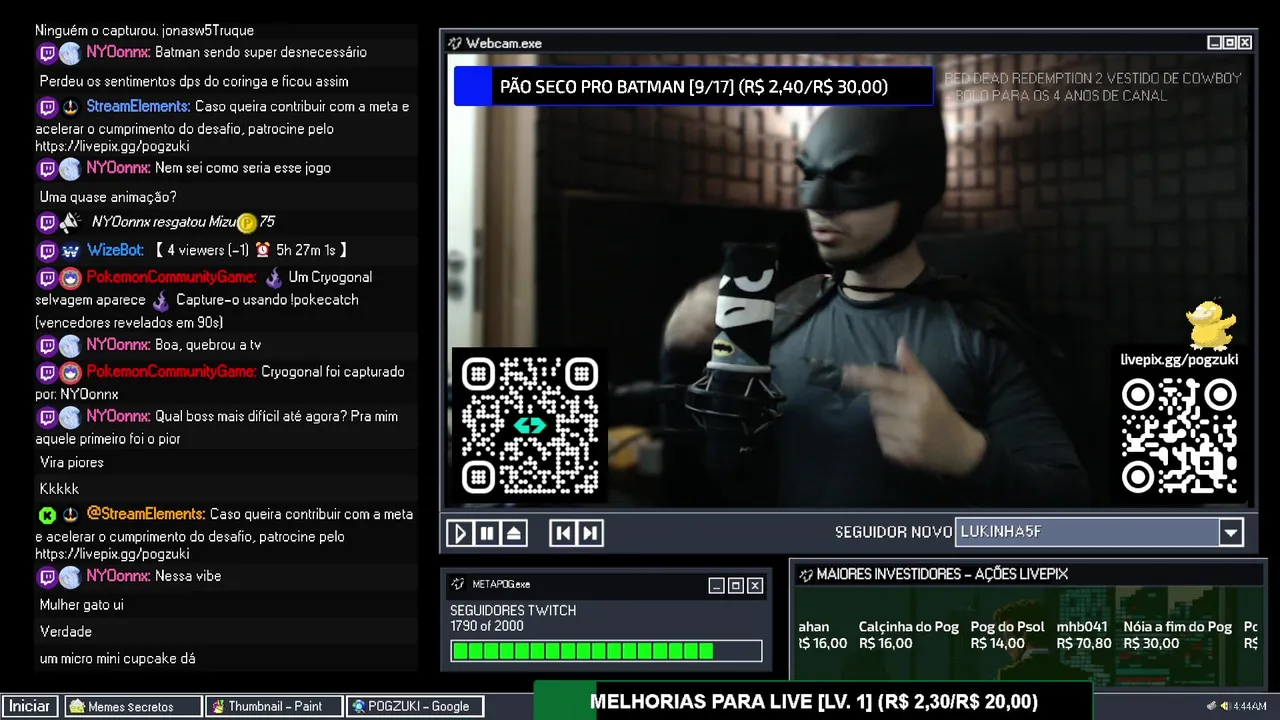
Task: Click the purple sprite before 'Capture-o usando'
Action: (x=162, y=300)
